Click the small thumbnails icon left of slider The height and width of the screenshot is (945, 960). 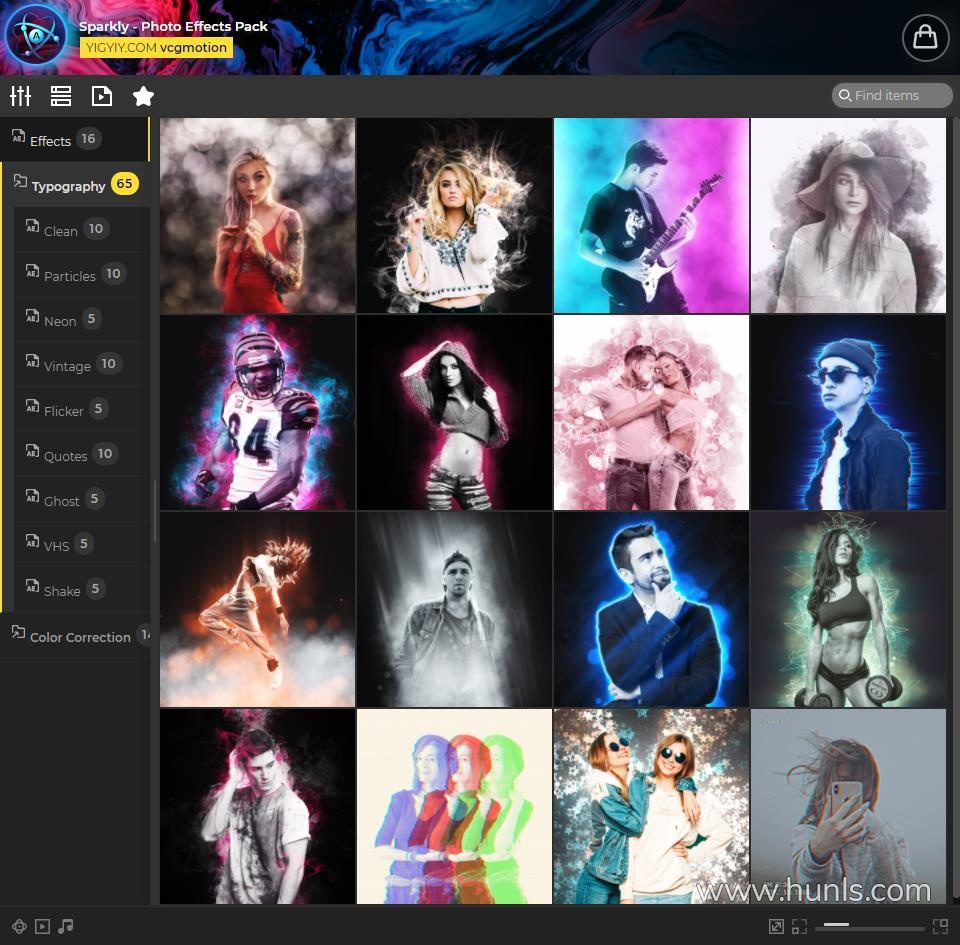point(799,926)
